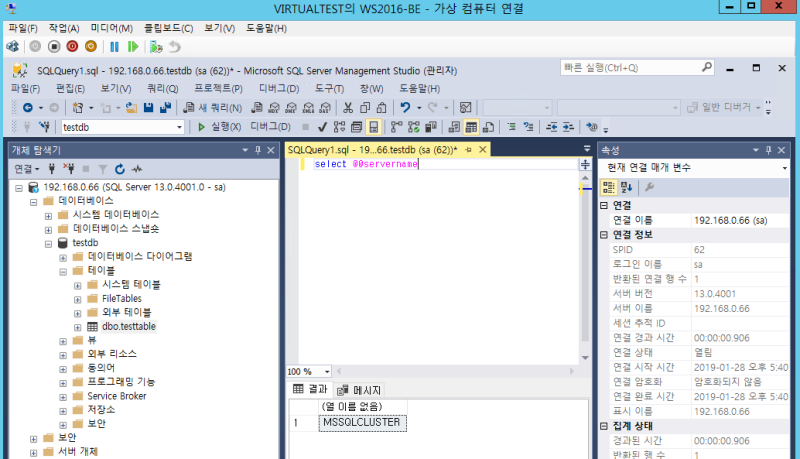Toggle categorized view in Properties panel
This screenshot has height=459, width=800.
click(609, 188)
